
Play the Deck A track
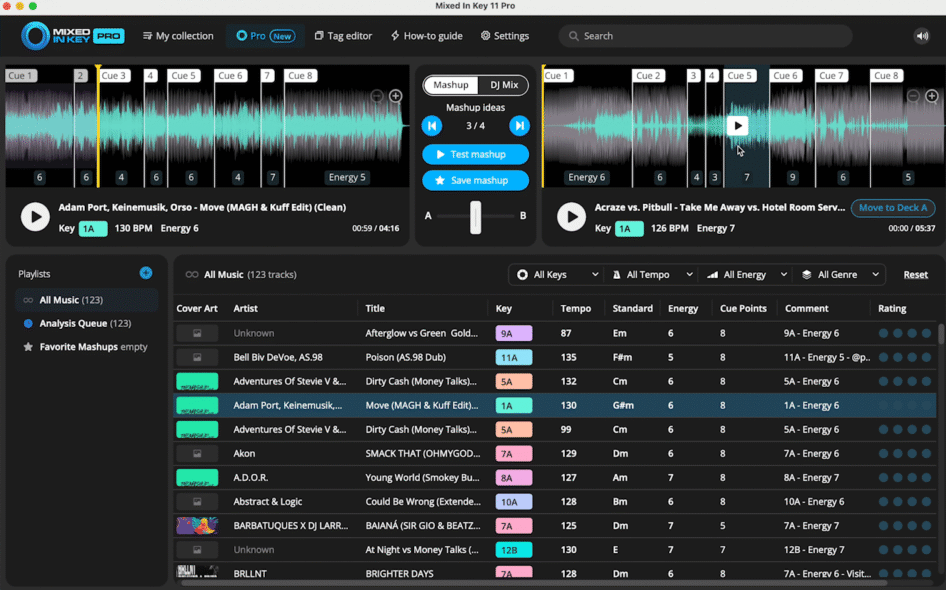(35, 216)
